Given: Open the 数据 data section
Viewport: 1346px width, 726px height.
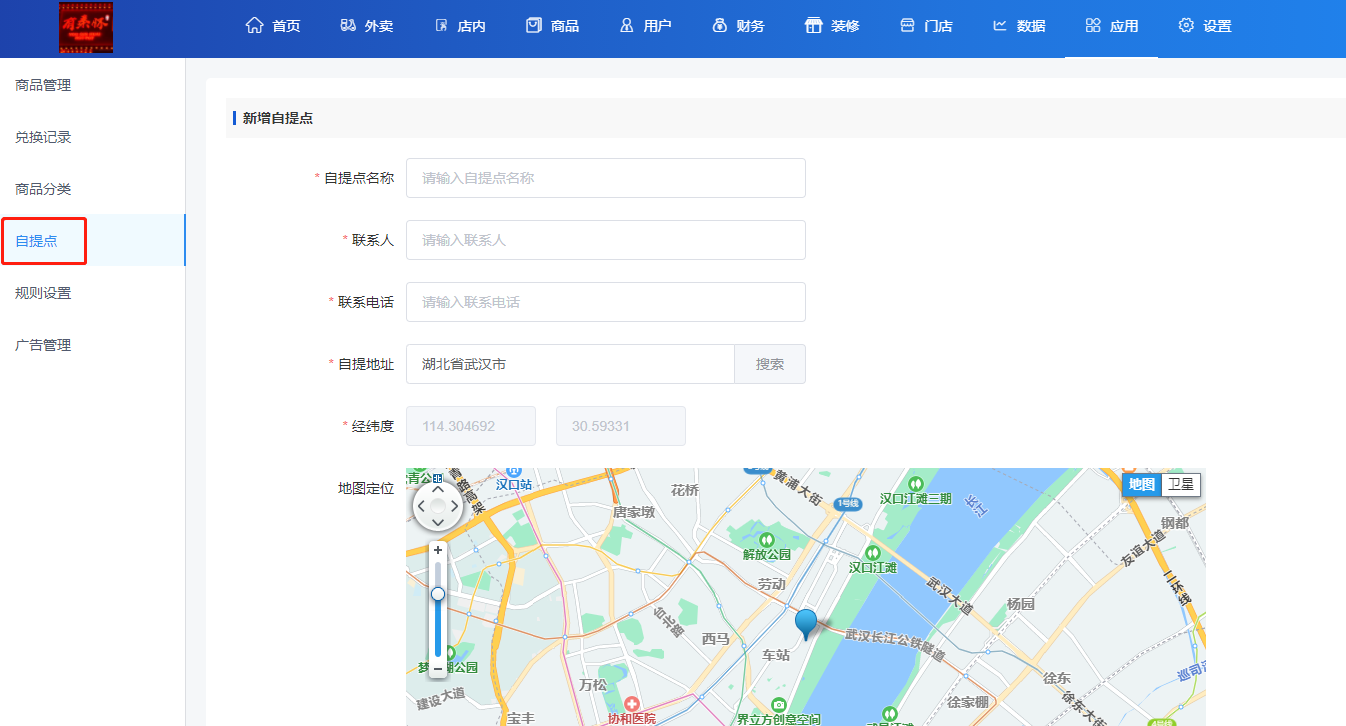Looking at the screenshot, I should (x=1019, y=26).
